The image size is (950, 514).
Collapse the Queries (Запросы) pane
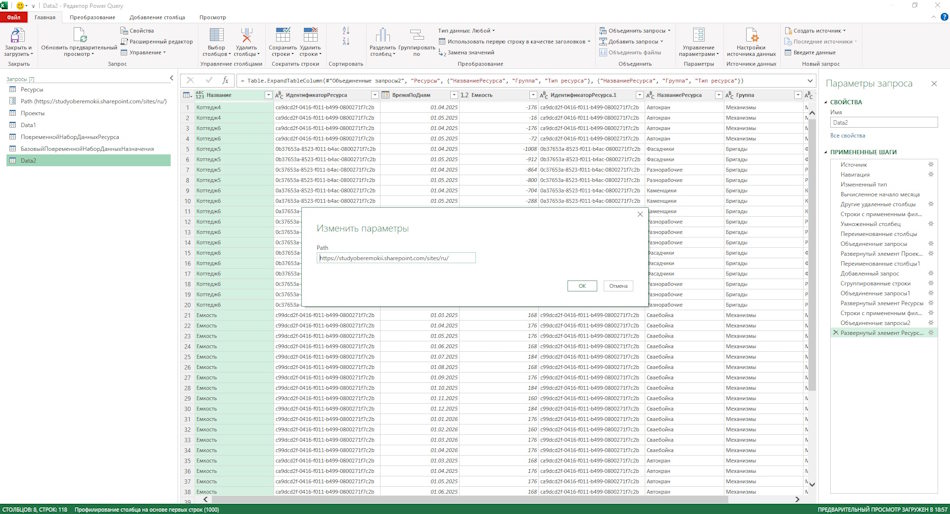(x=171, y=78)
